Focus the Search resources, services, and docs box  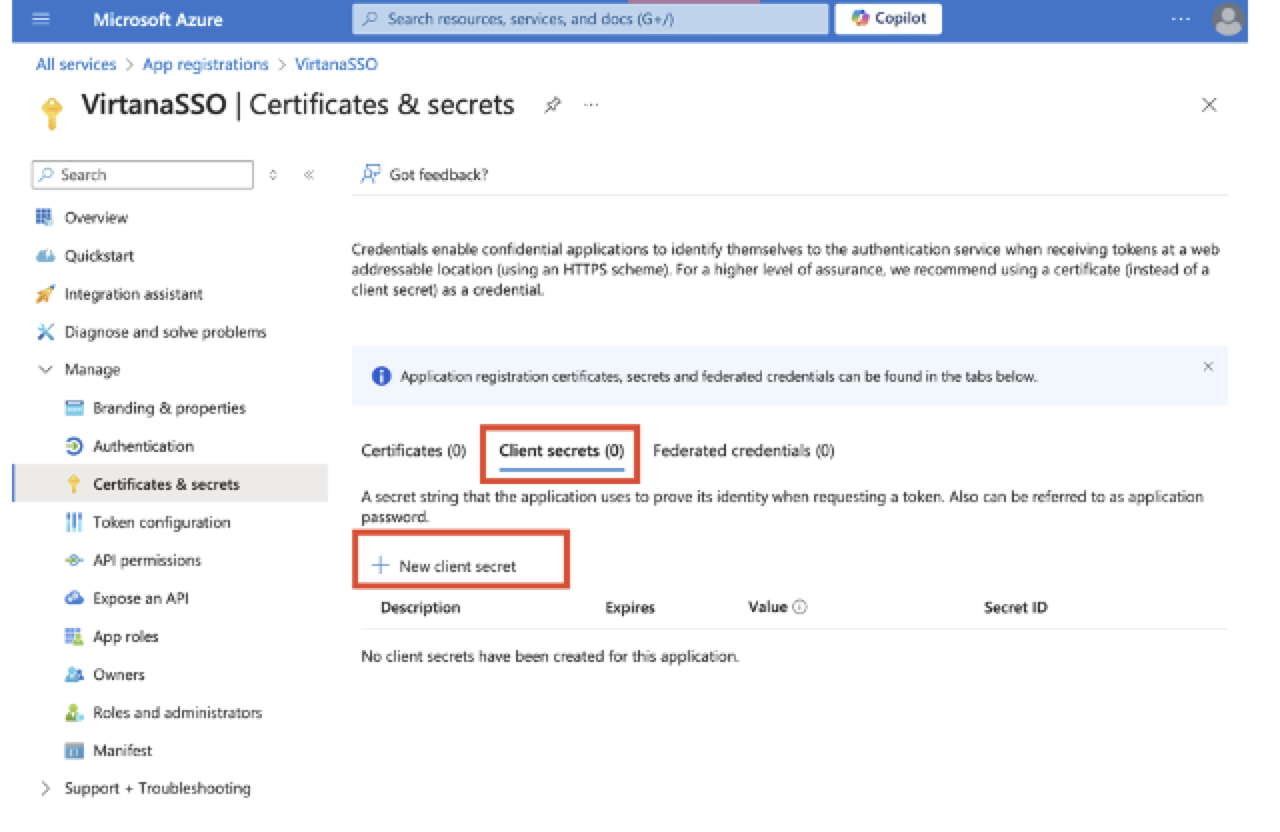(590, 18)
